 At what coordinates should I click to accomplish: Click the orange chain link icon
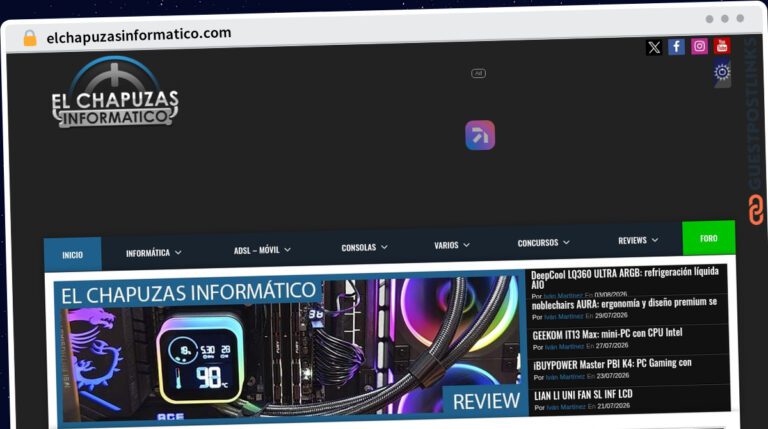coord(756,210)
